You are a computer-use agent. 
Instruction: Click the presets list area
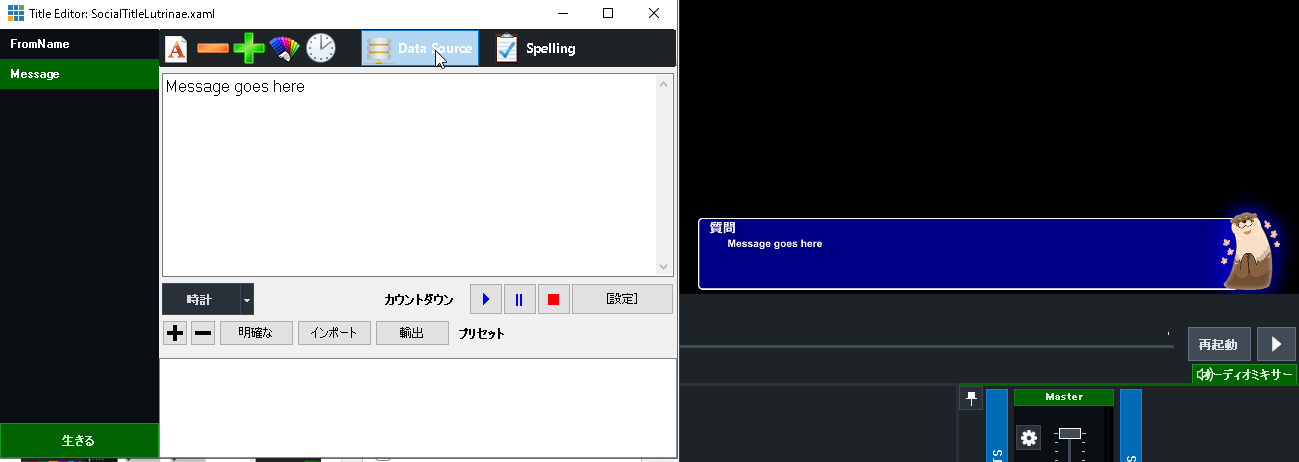tap(418, 407)
